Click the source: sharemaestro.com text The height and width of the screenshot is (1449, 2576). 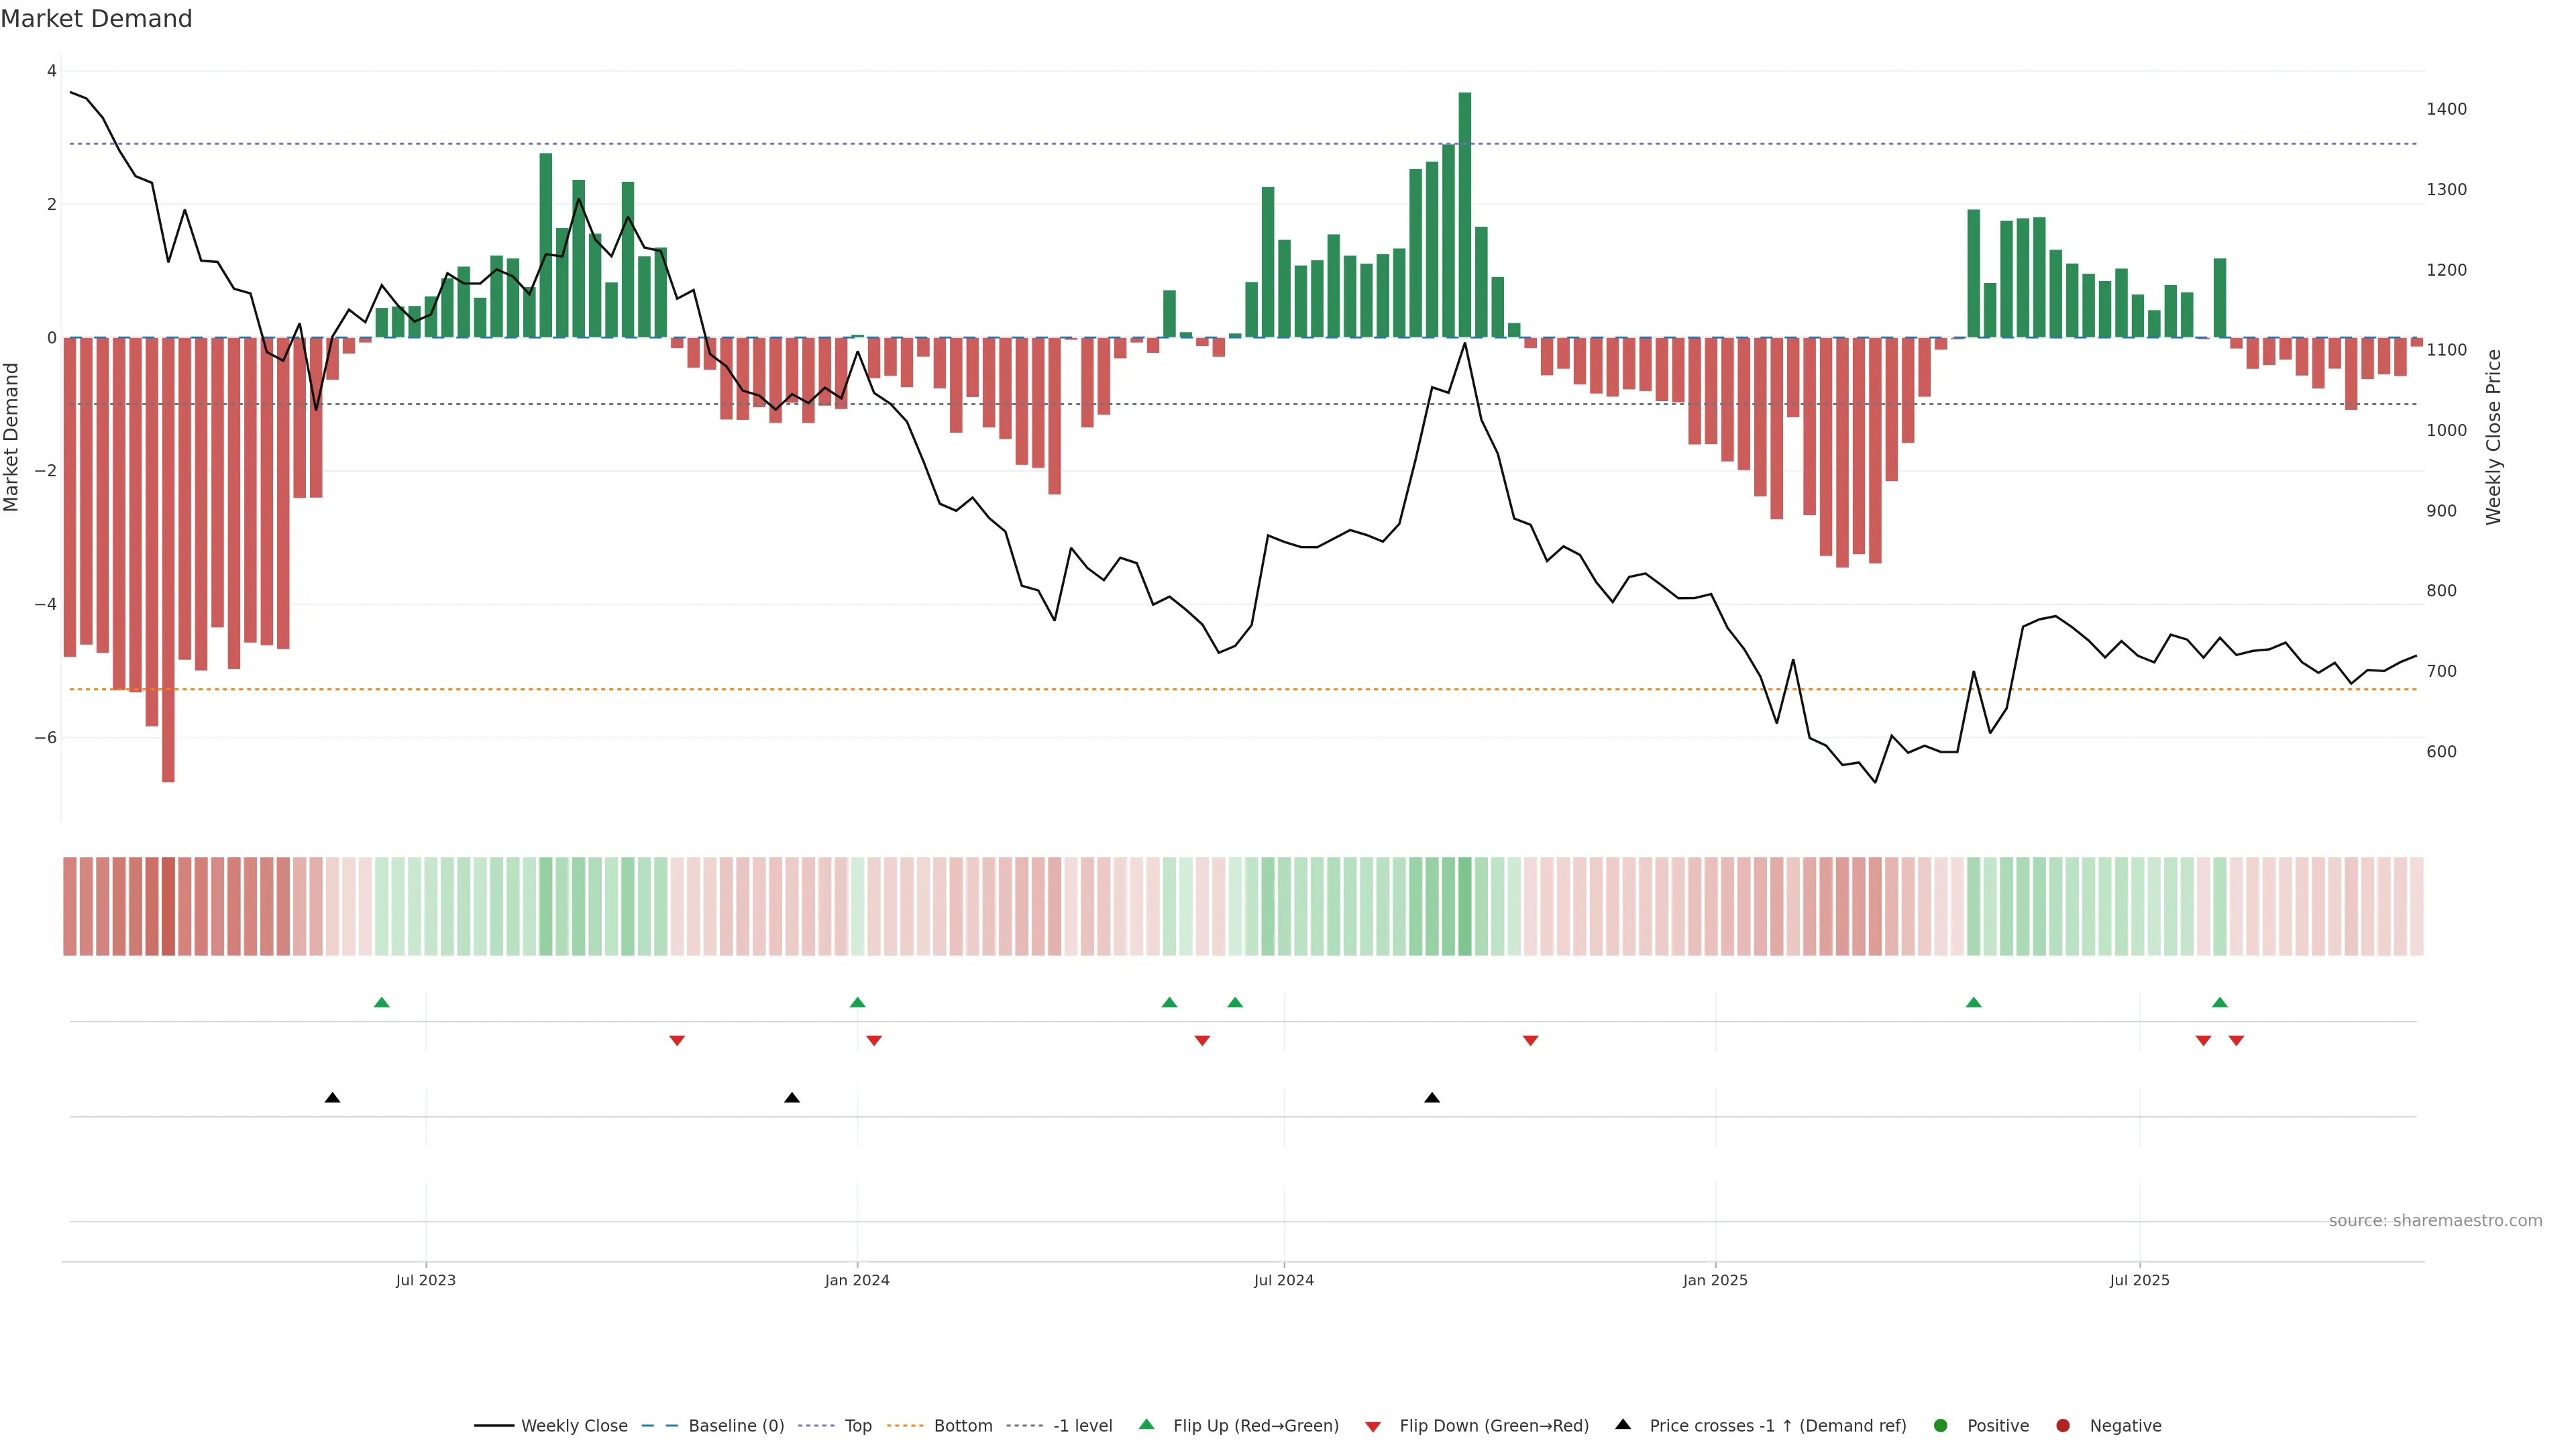[x=2435, y=1220]
